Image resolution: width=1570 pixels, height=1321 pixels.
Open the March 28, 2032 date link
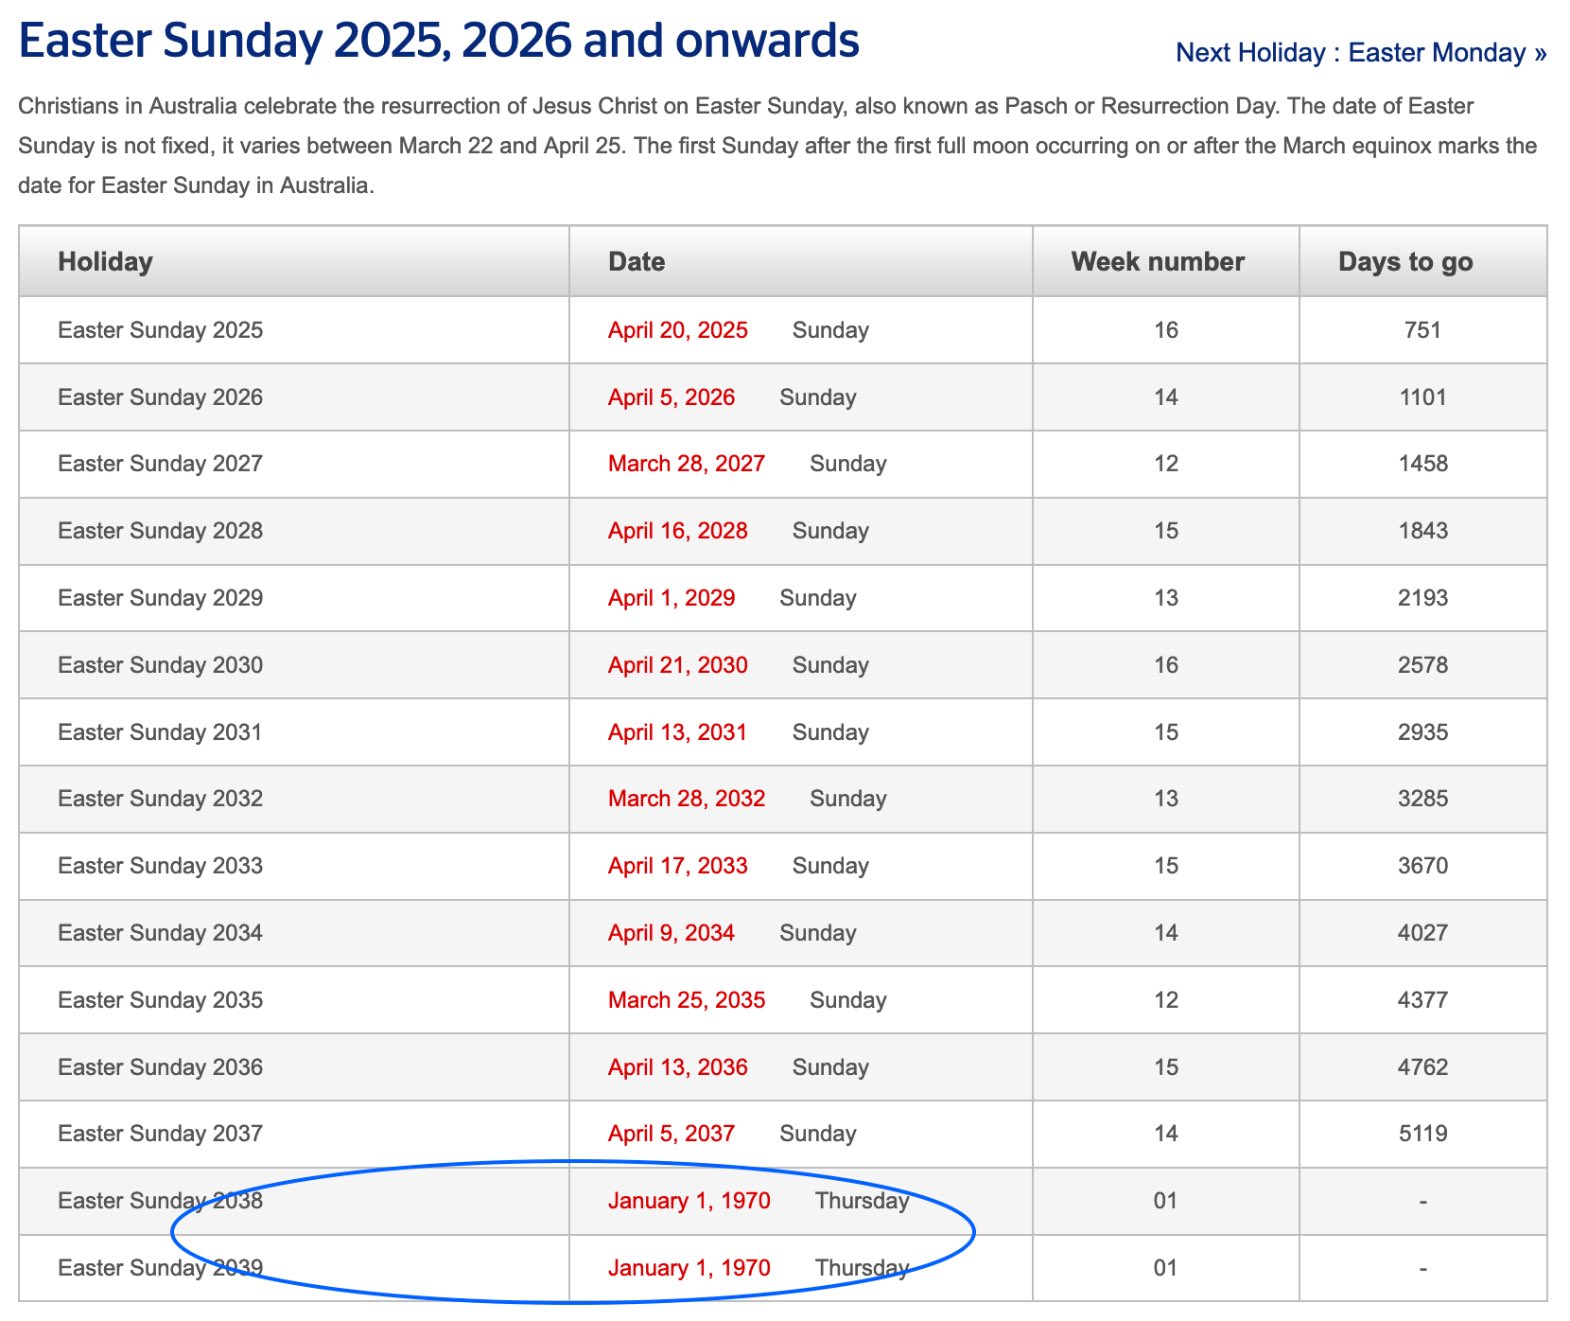[x=686, y=798]
